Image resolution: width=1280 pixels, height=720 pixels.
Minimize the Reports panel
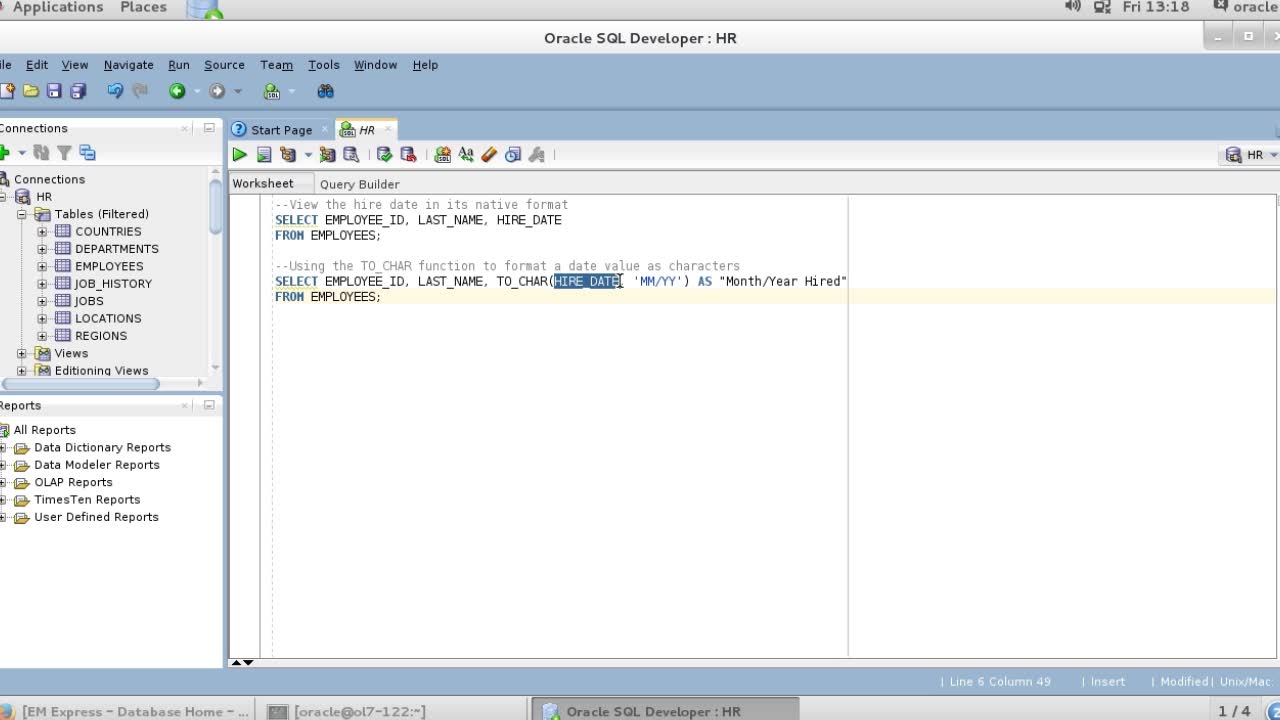coord(209,405)
